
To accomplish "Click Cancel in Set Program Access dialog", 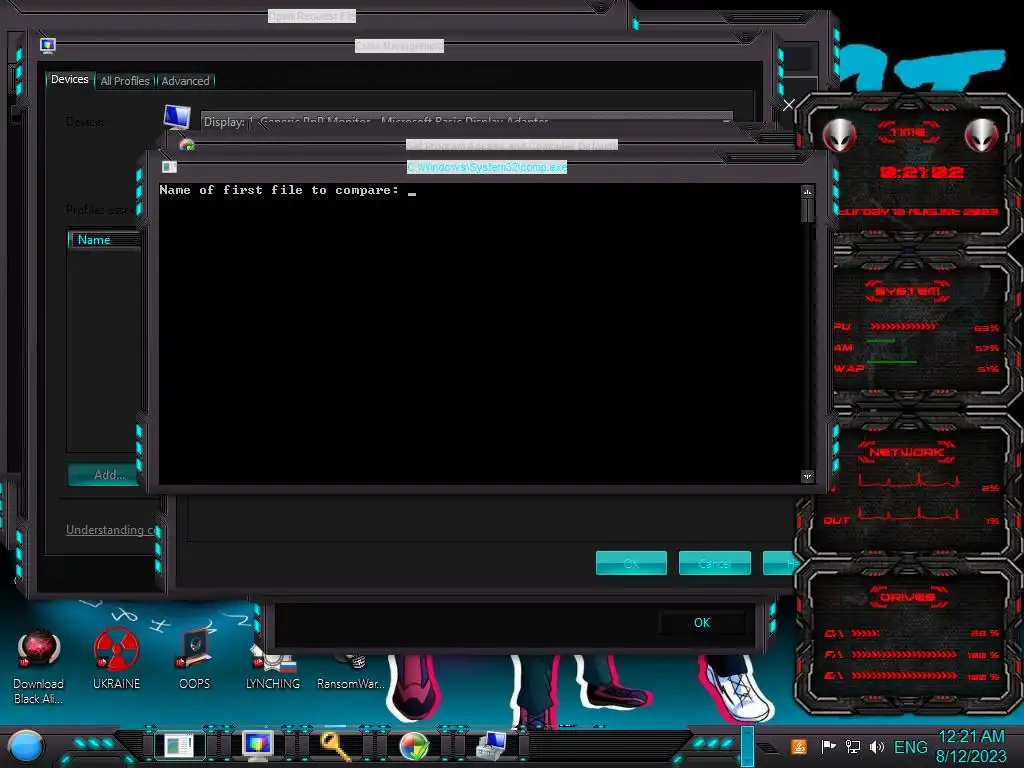I will (714, 563).
